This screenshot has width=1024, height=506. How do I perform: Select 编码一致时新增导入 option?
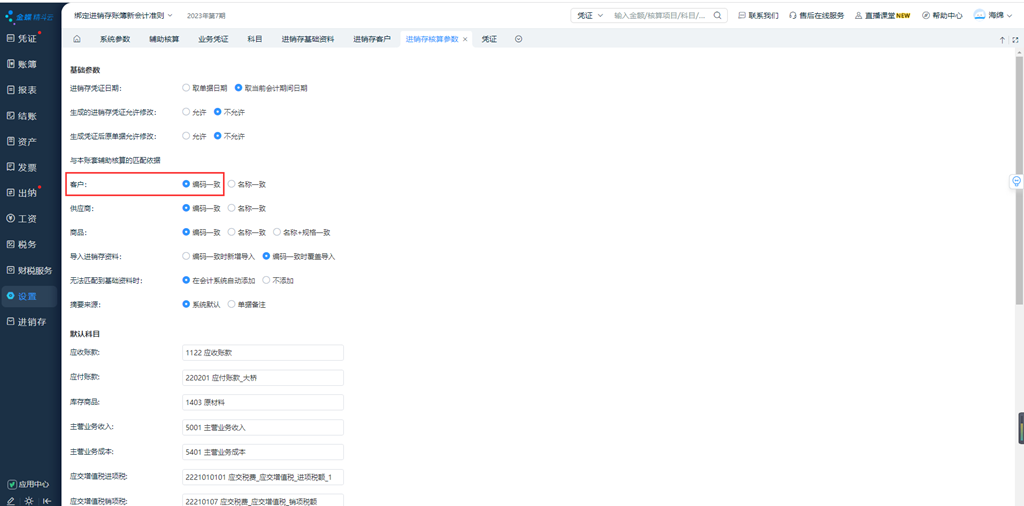pos(218,257)
